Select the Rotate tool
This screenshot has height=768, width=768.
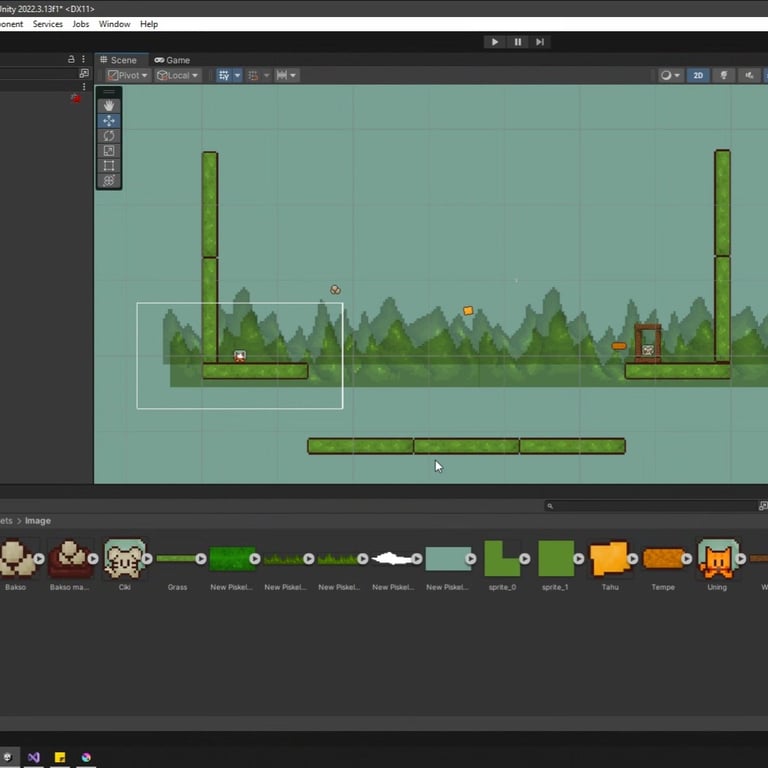click(x=109, y=135)
